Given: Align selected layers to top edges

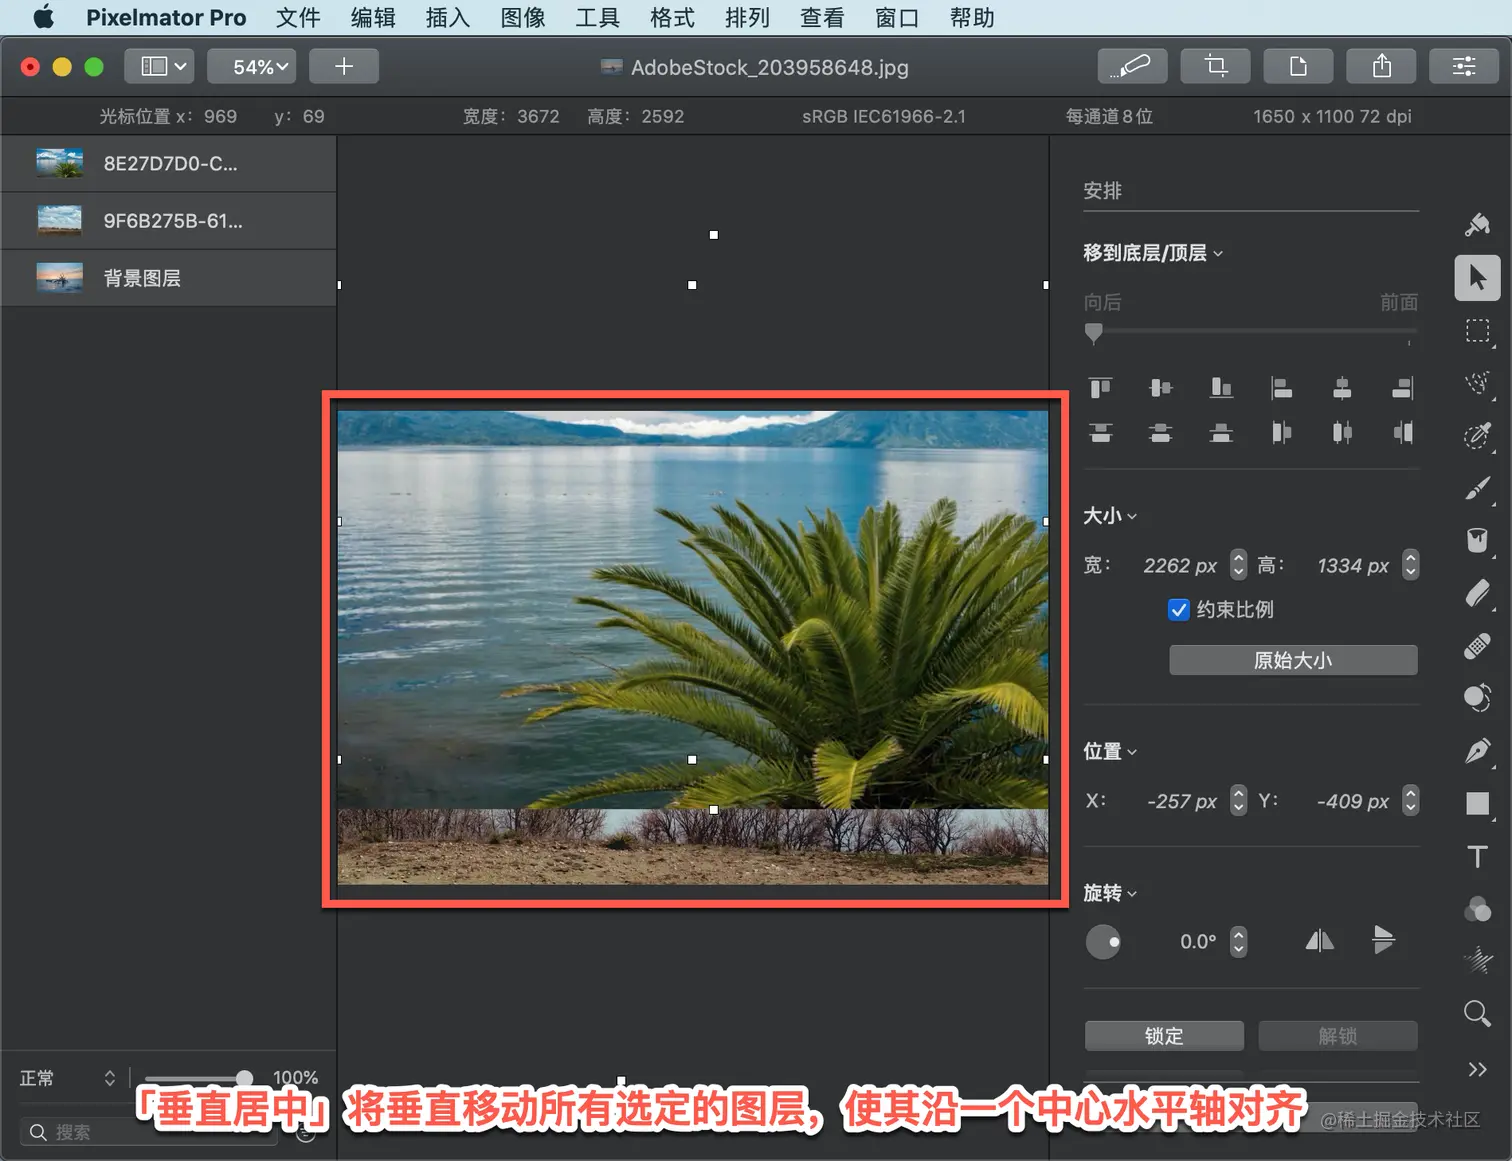Looking at the screenshot, I should point(1101,388).
